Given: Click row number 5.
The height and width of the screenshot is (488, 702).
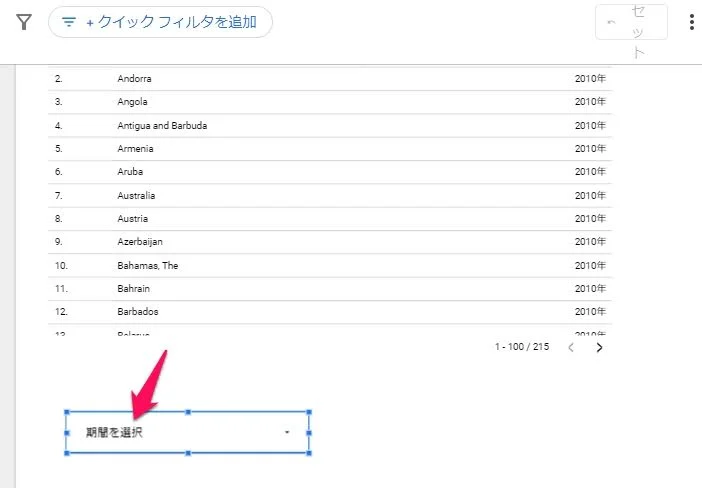Looking at the screenshot, I should coord(59,149).
